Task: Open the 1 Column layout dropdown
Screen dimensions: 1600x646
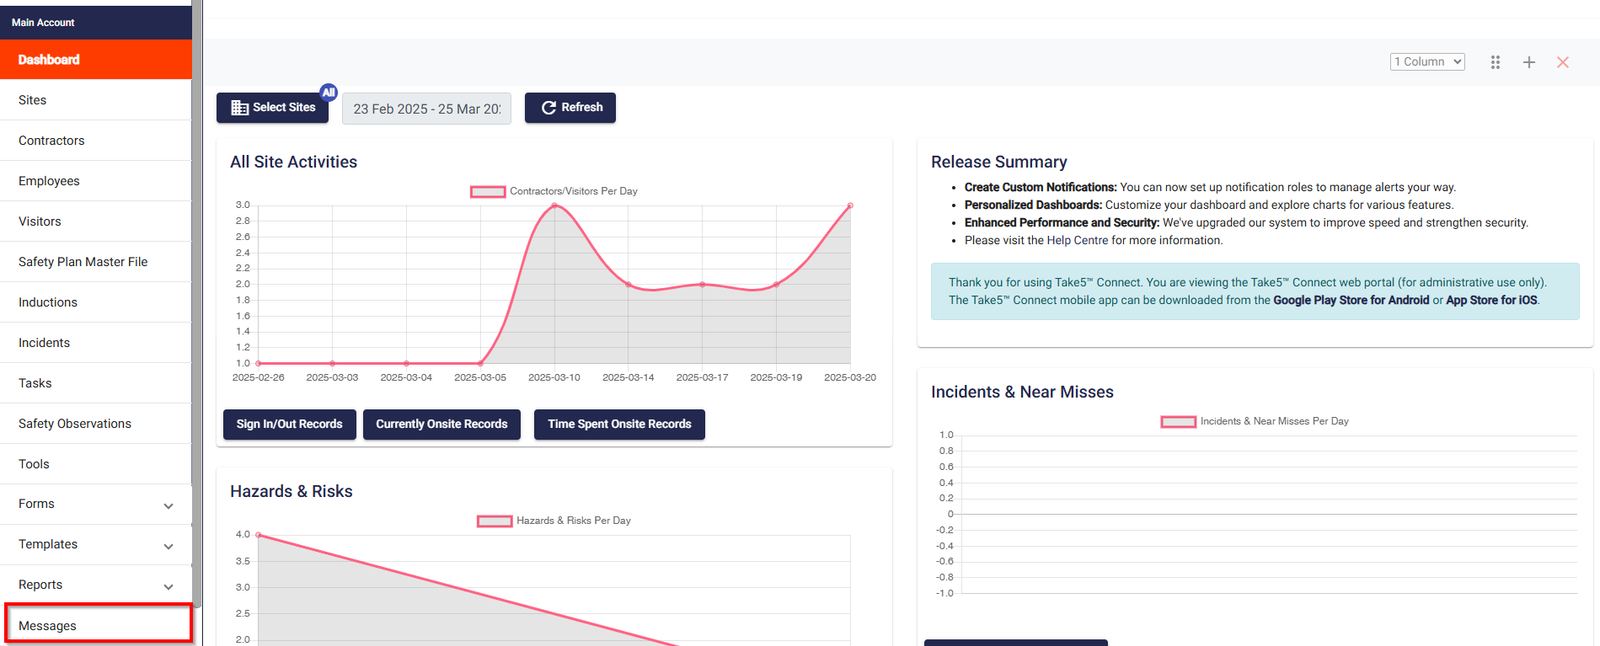Action: pyautogui.click(x=1427, y=62)
